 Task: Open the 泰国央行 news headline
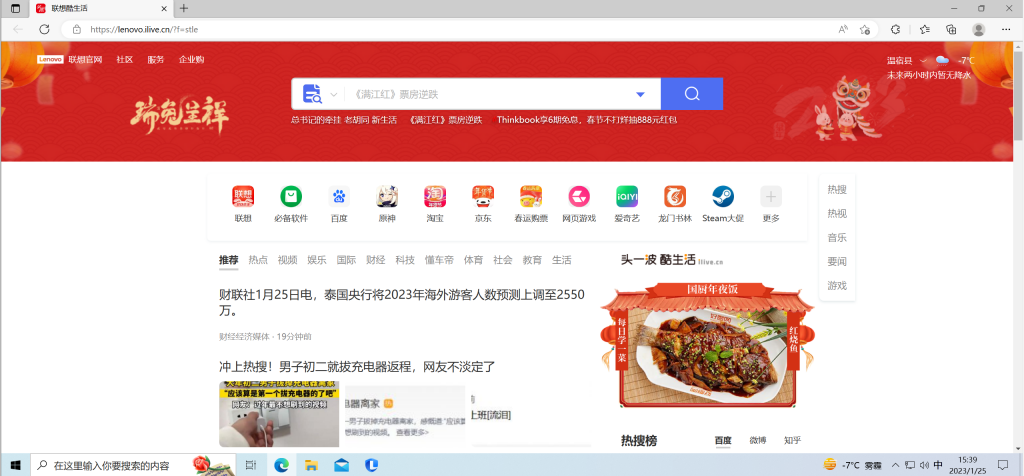402,302
